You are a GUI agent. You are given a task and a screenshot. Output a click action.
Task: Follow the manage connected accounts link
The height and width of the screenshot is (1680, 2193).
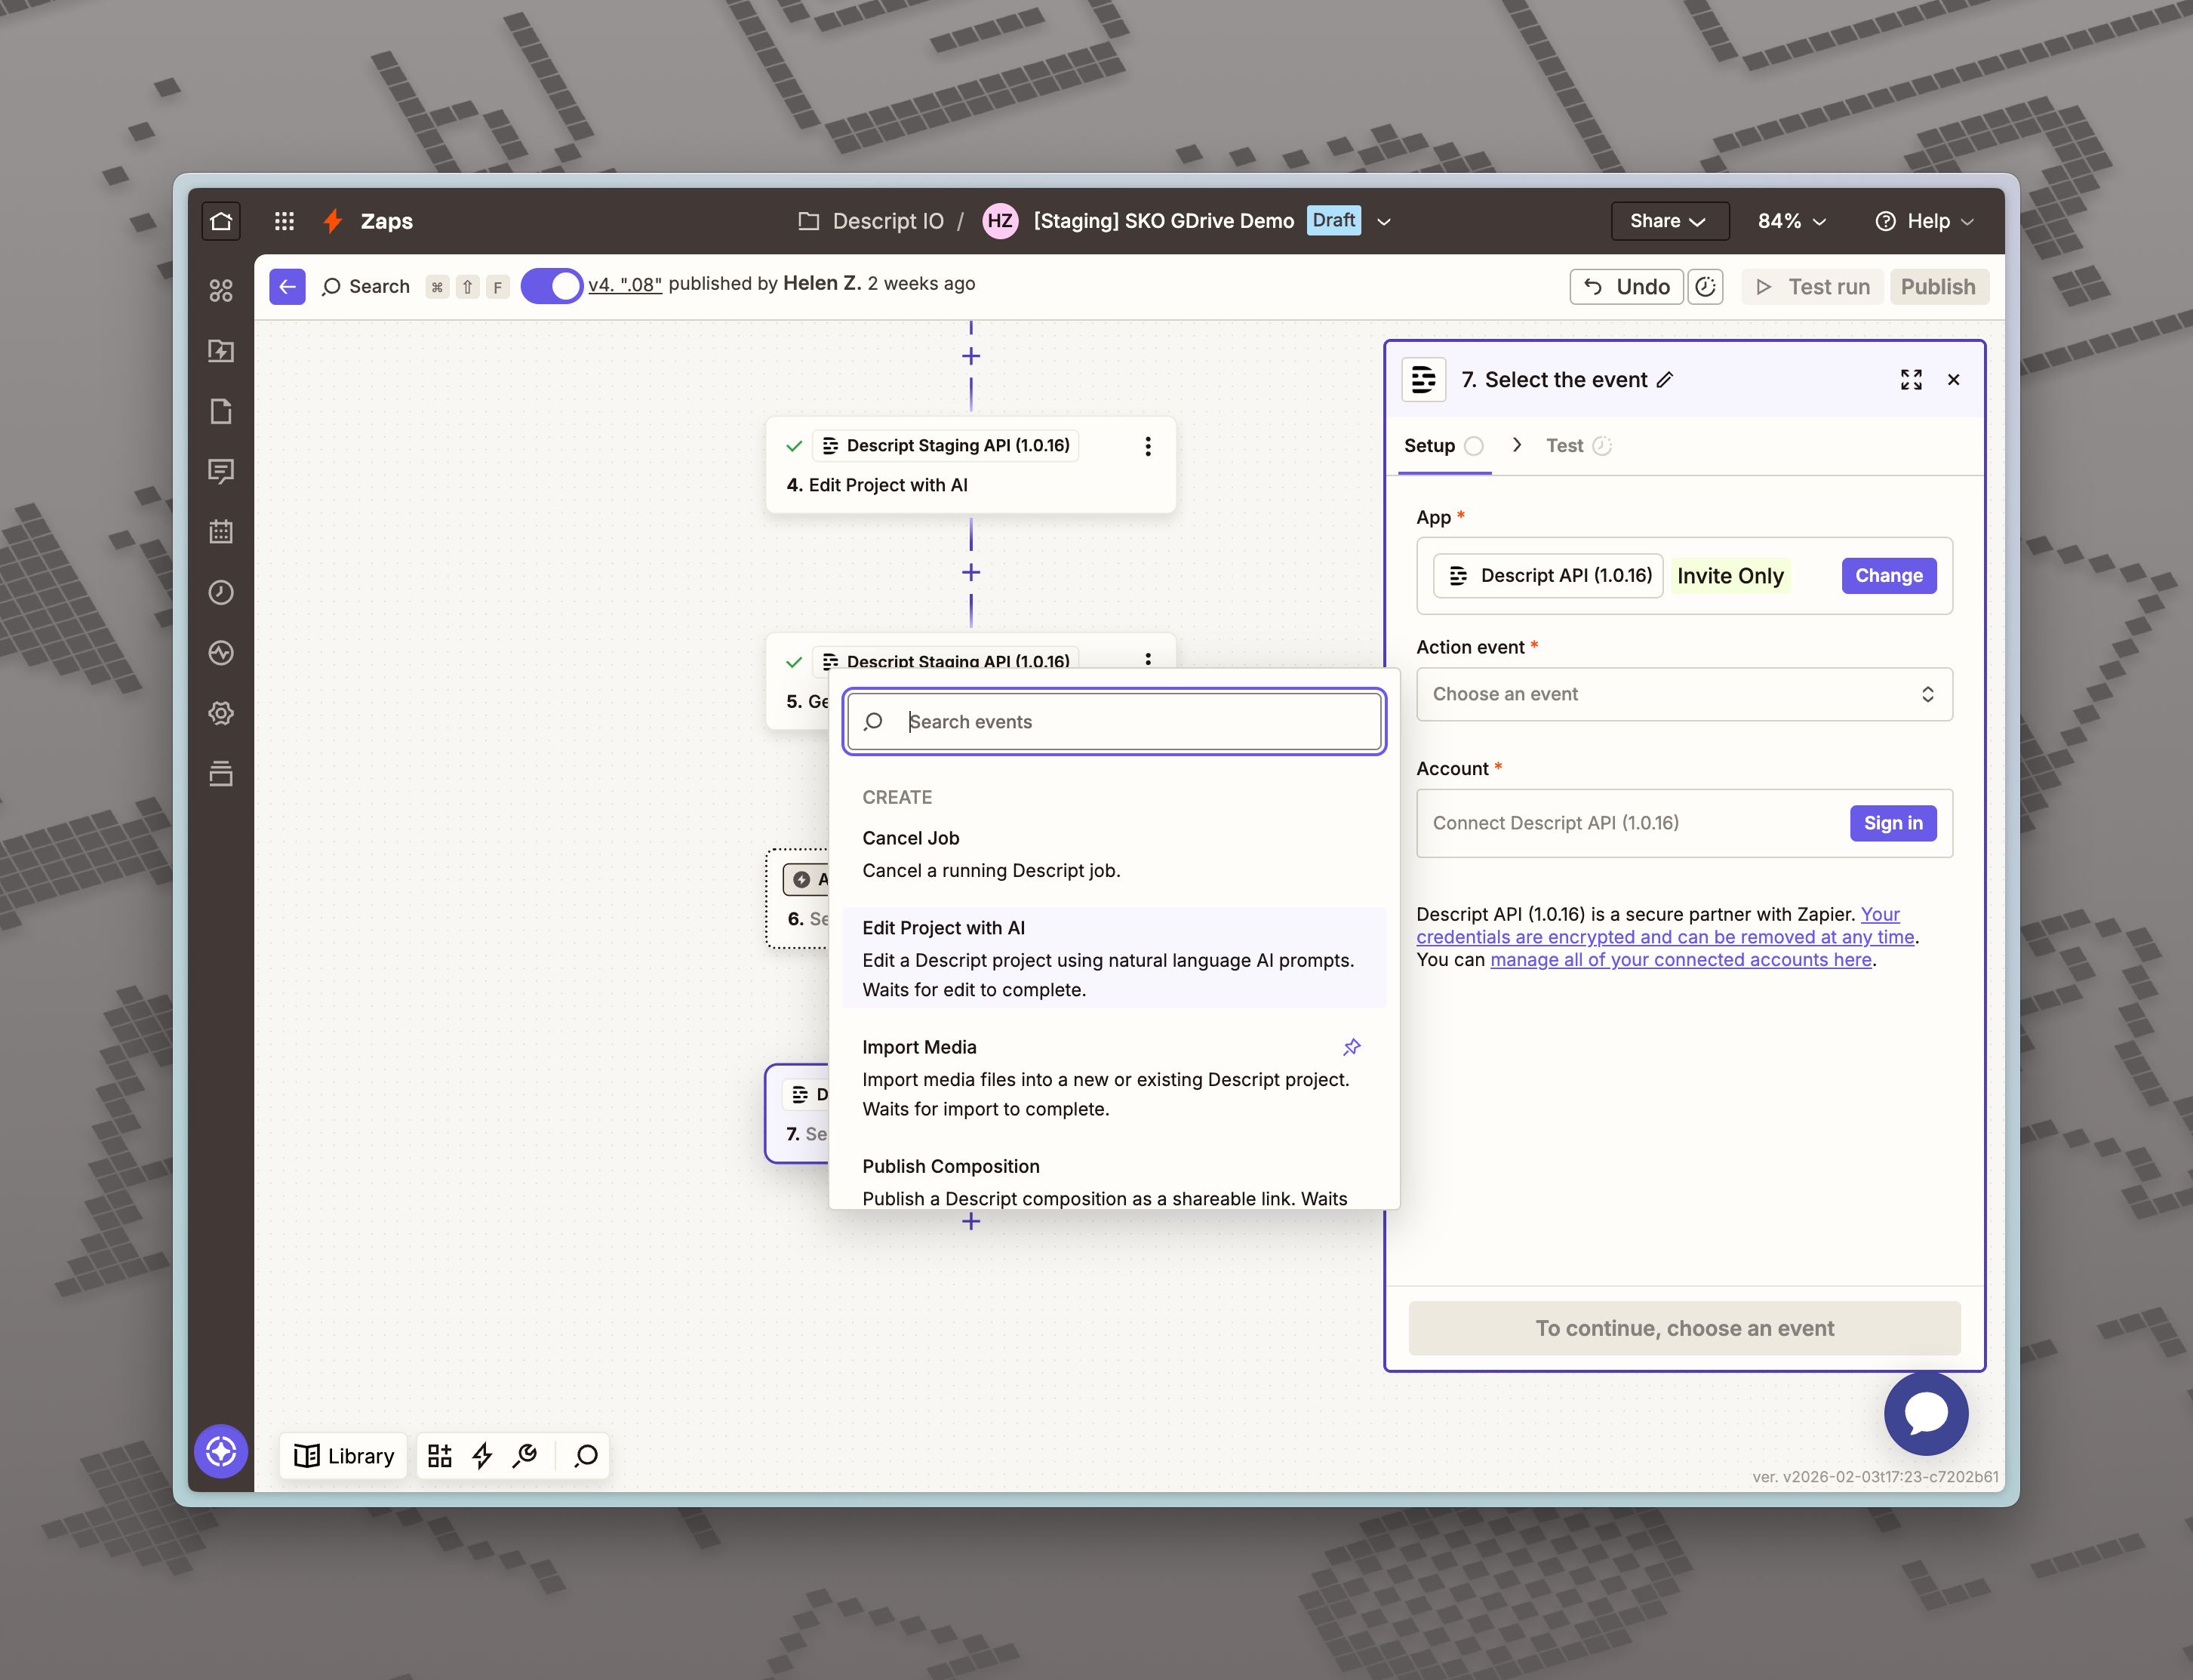pos(1680,960)
